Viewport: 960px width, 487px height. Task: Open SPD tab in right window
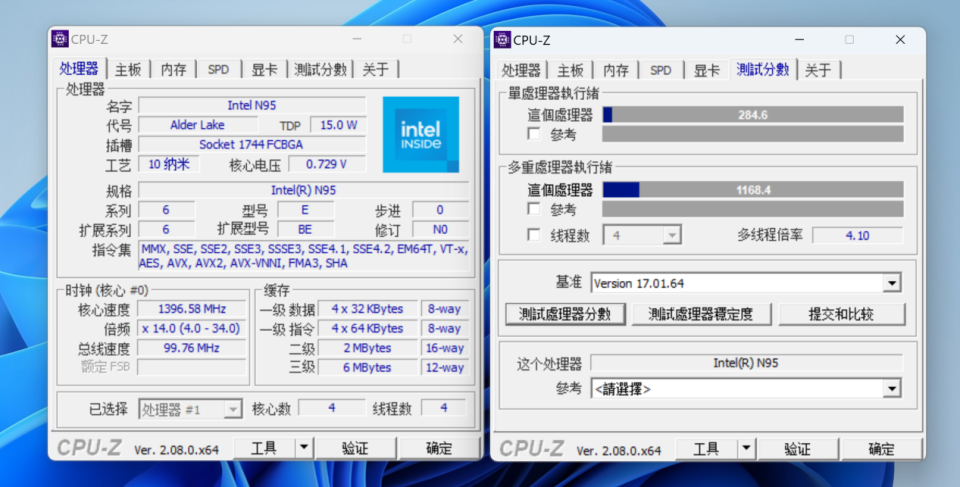(x=661, y=70)
